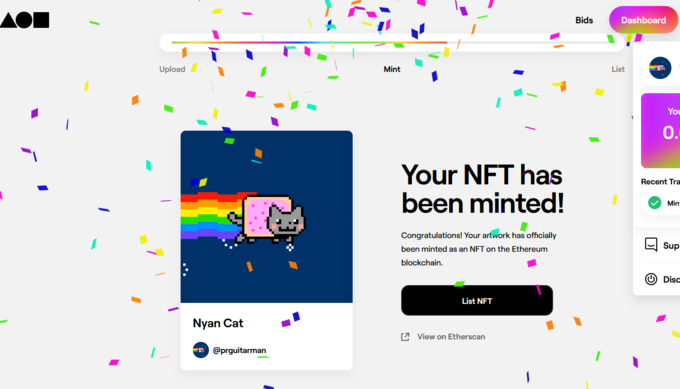The width and height of the screenshot is (680, 389).
Task: Click the List NFT button
Action: (477, 301)
